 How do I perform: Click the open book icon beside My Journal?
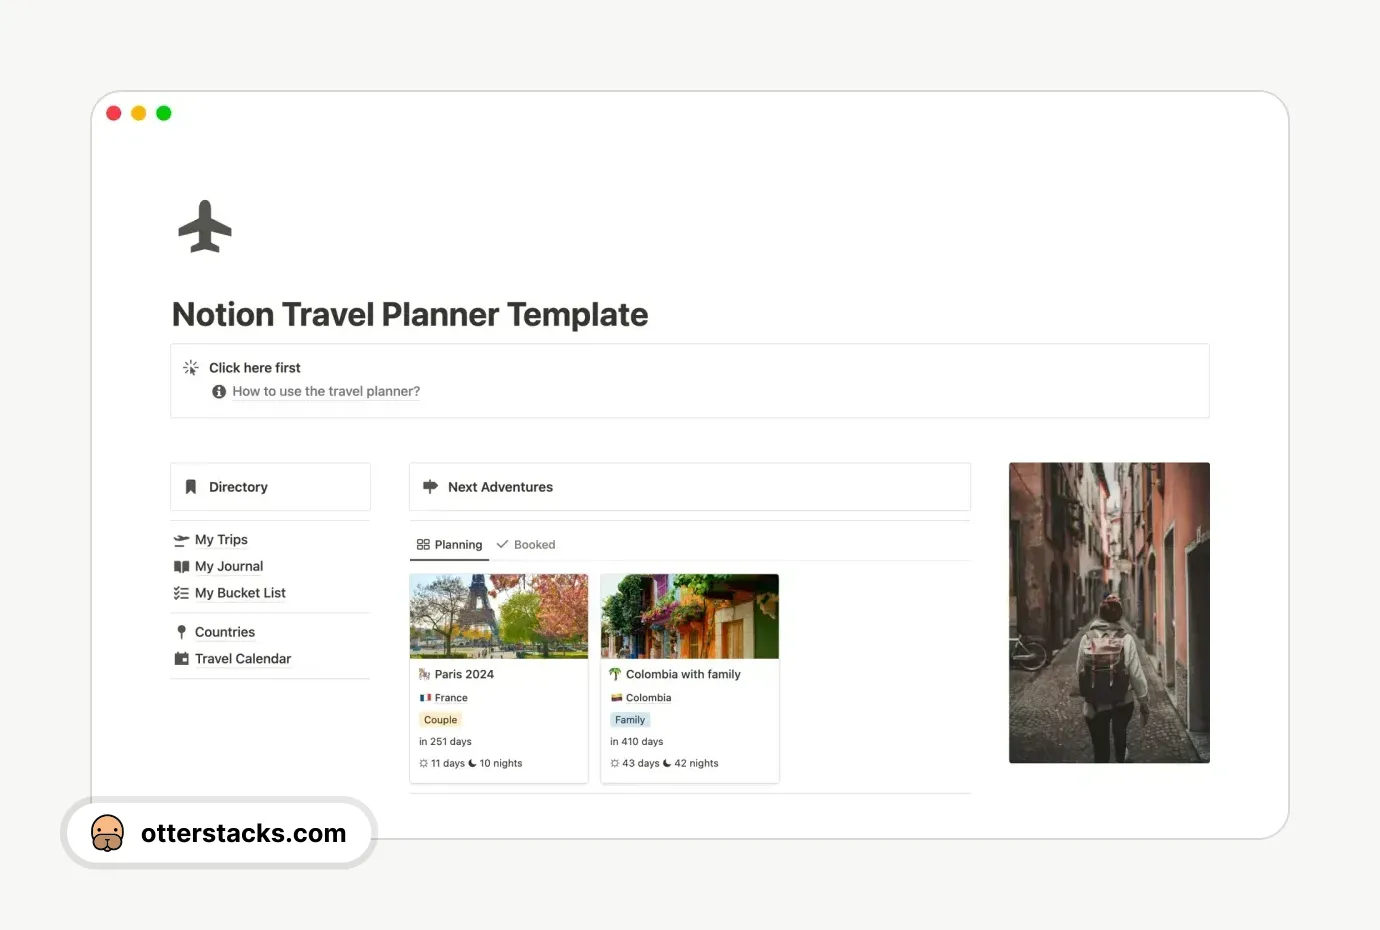coord(181,567)
